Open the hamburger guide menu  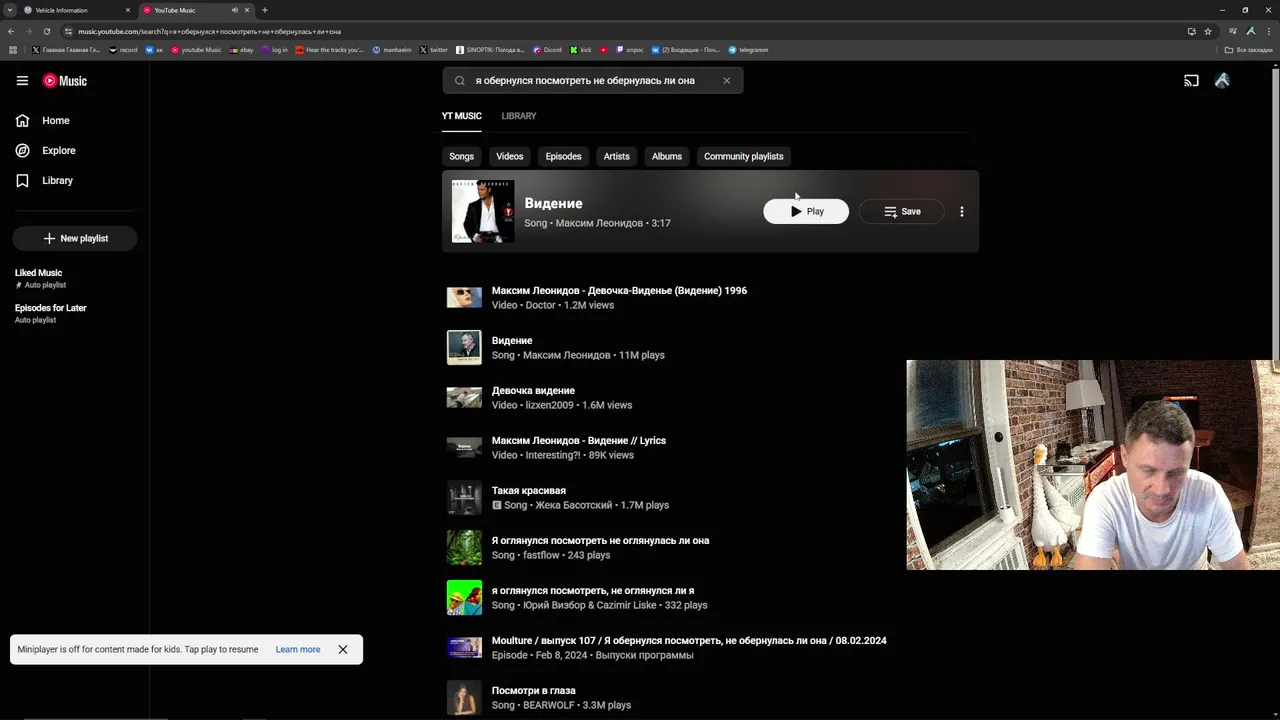22,81
